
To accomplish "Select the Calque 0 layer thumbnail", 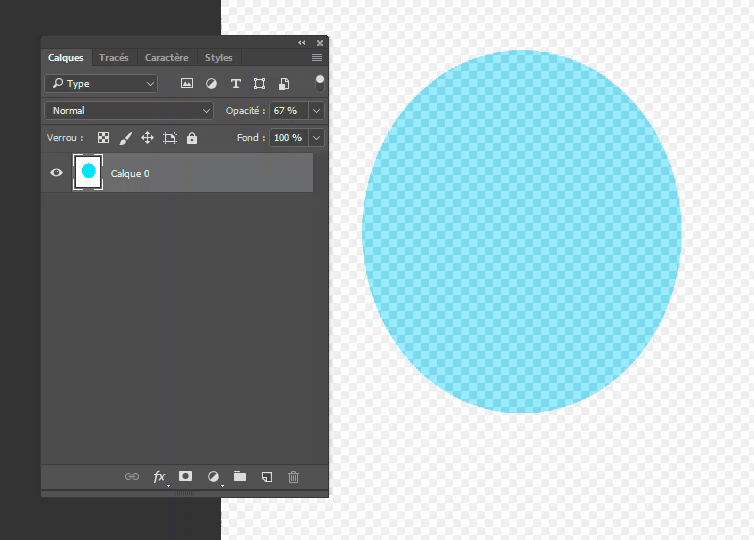I will coord(88,172).
